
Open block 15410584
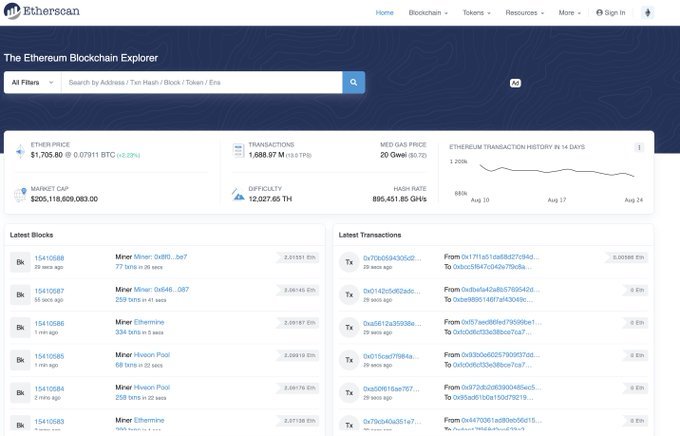point(49,389)
